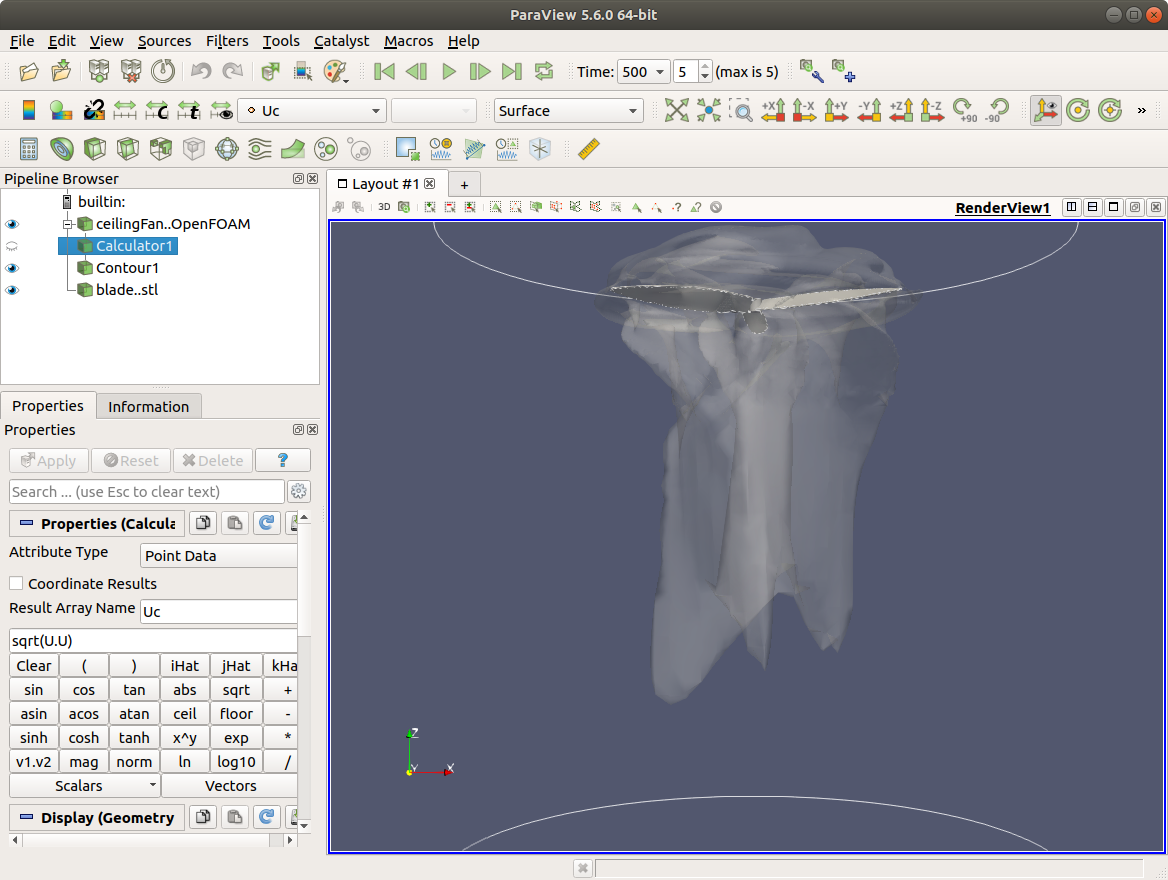Viewport: 1168px width, 880px height.
Task: Open the Attribute Type dropdown
Action: pos(219,556)
